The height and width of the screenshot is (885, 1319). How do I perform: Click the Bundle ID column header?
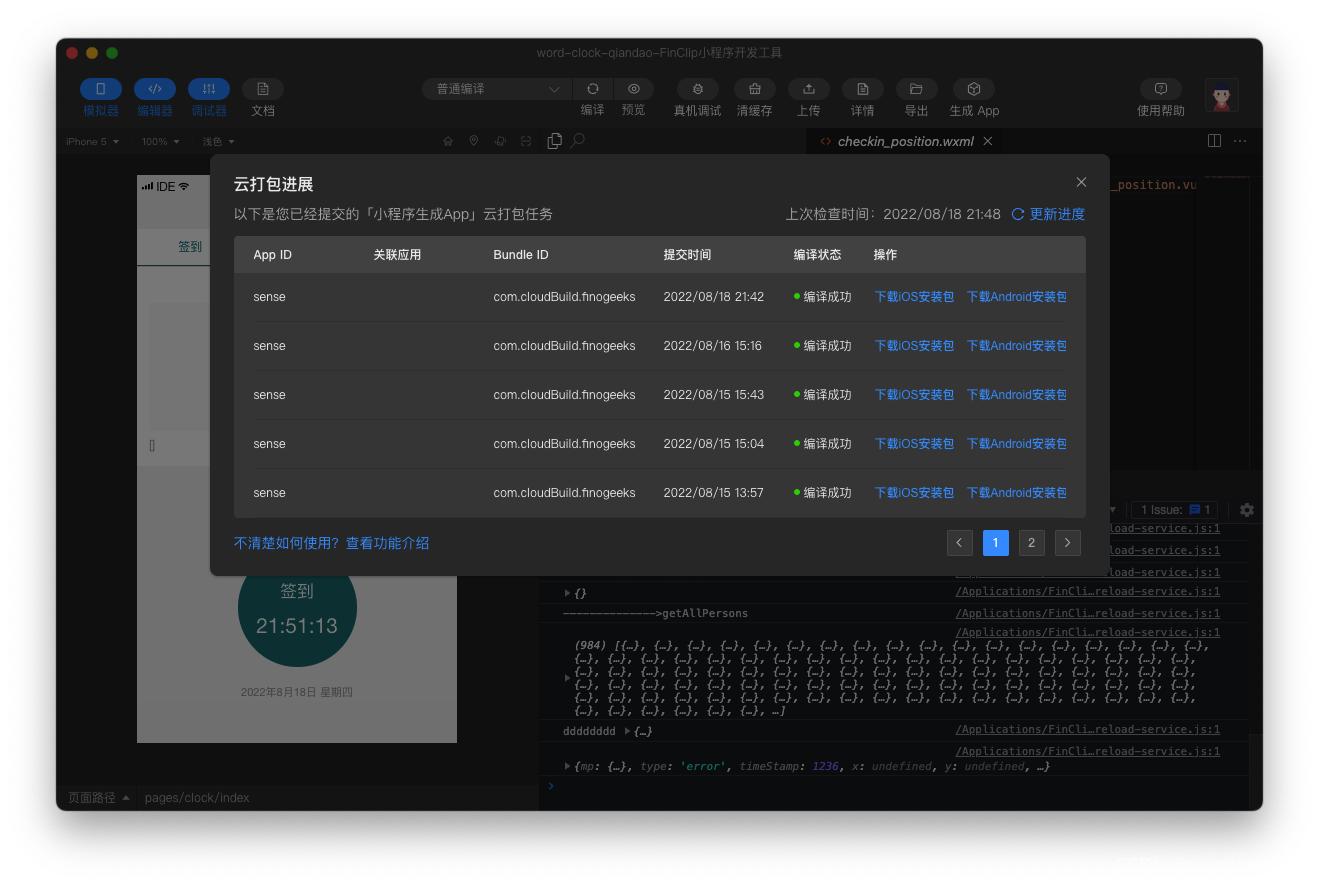(x=521, y=255)
